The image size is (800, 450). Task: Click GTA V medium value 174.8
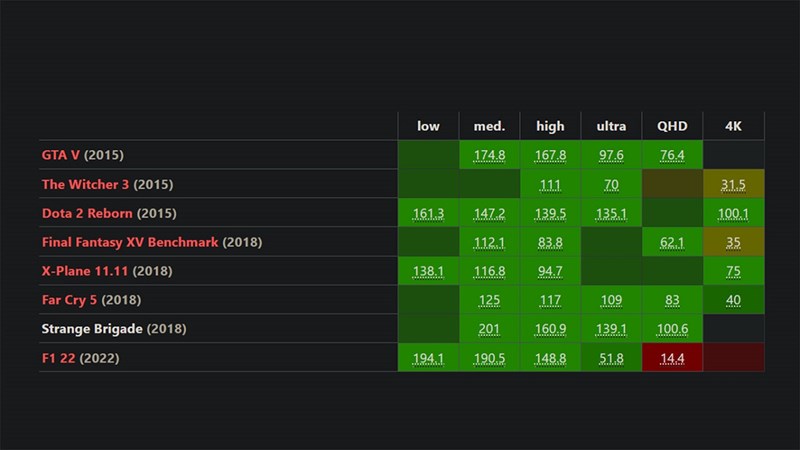tap(489, 155)
